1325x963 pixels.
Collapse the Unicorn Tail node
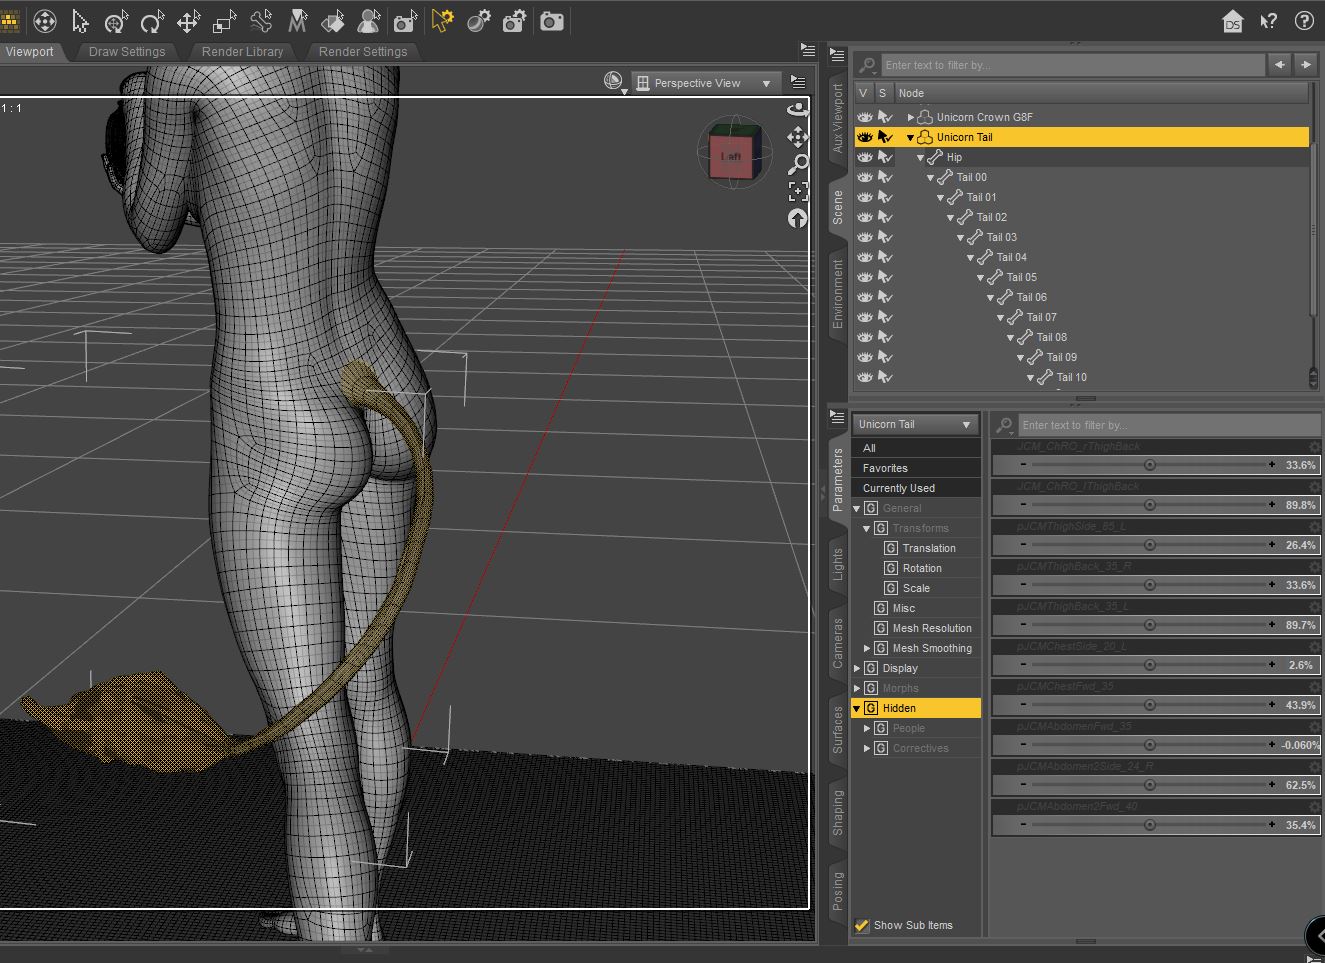(x=910, y=137)
